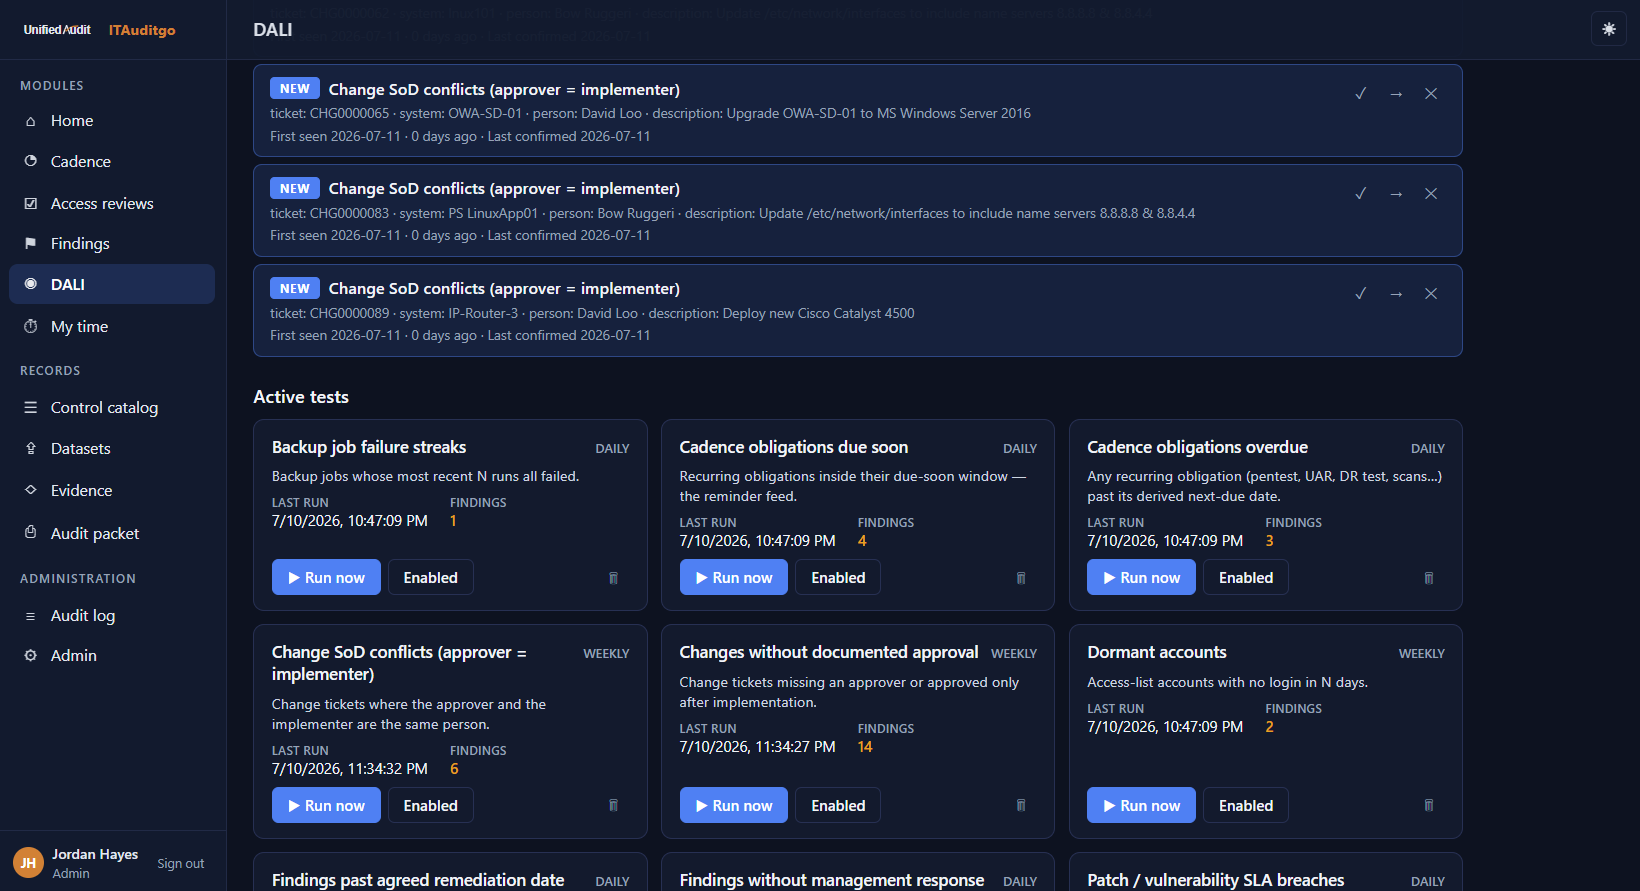Image resolution: width=1640 pixels, height=891 pixels.
Task: Toggle Enabled on Backup job failure streaks
Action: [431, 577]
